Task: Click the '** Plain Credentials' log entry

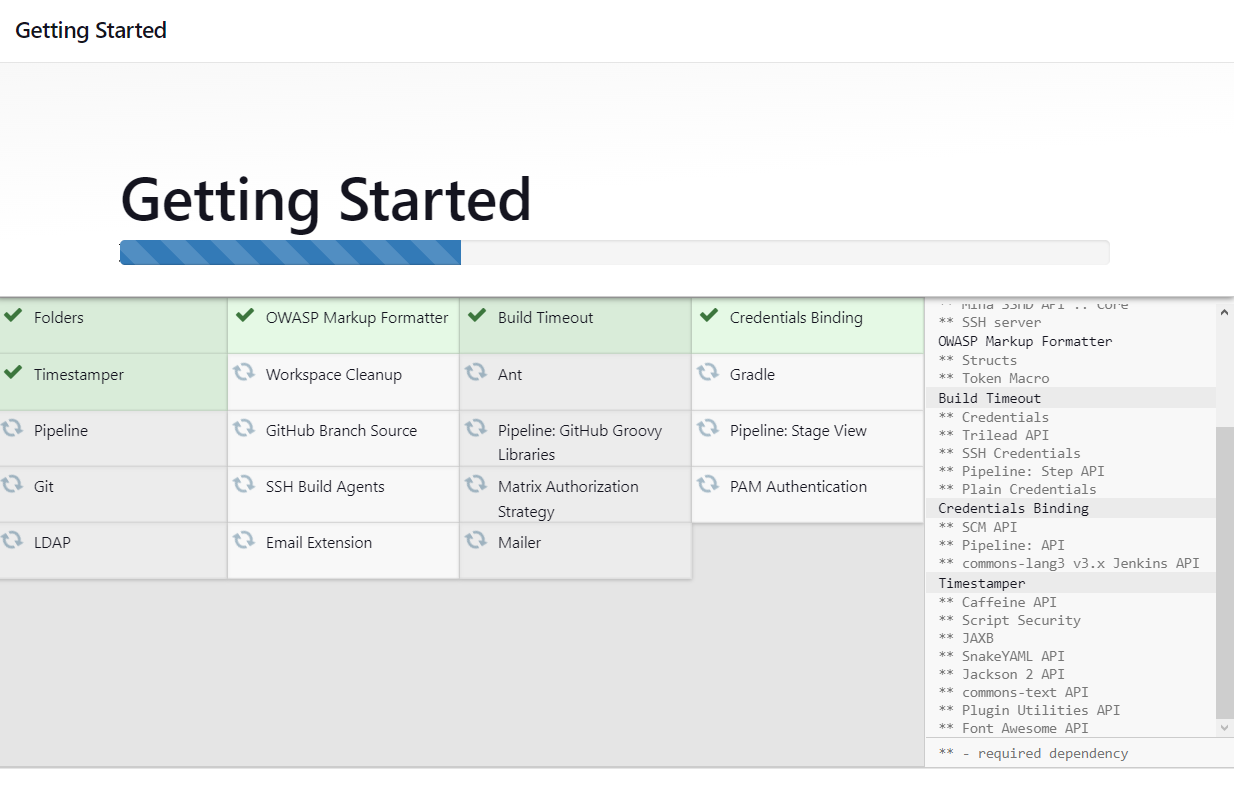Action: tap(1018, 489)
